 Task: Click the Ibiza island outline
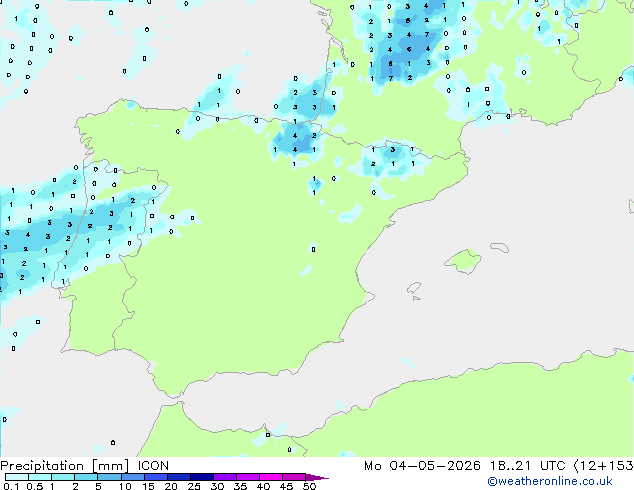pos(414,288)
